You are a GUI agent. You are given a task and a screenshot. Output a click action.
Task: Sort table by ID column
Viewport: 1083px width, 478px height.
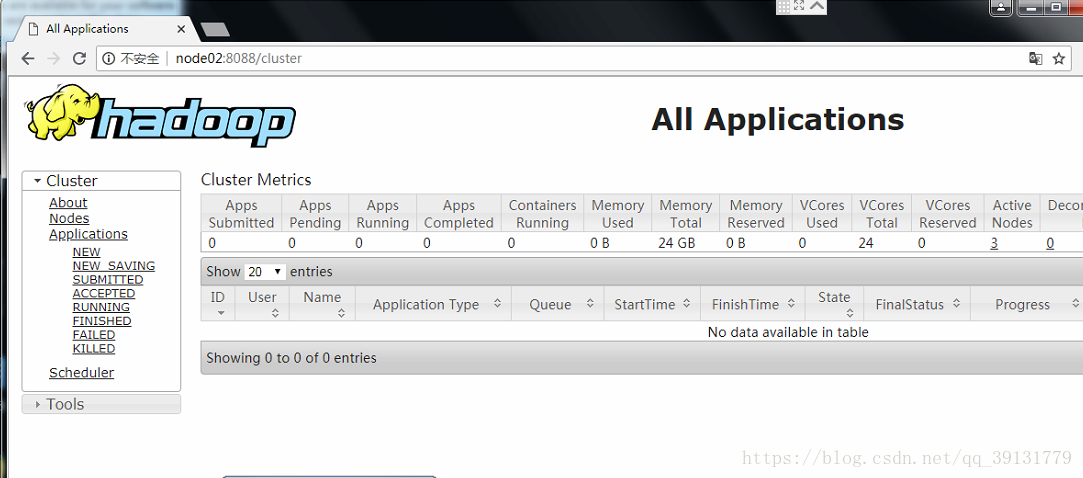218,304
